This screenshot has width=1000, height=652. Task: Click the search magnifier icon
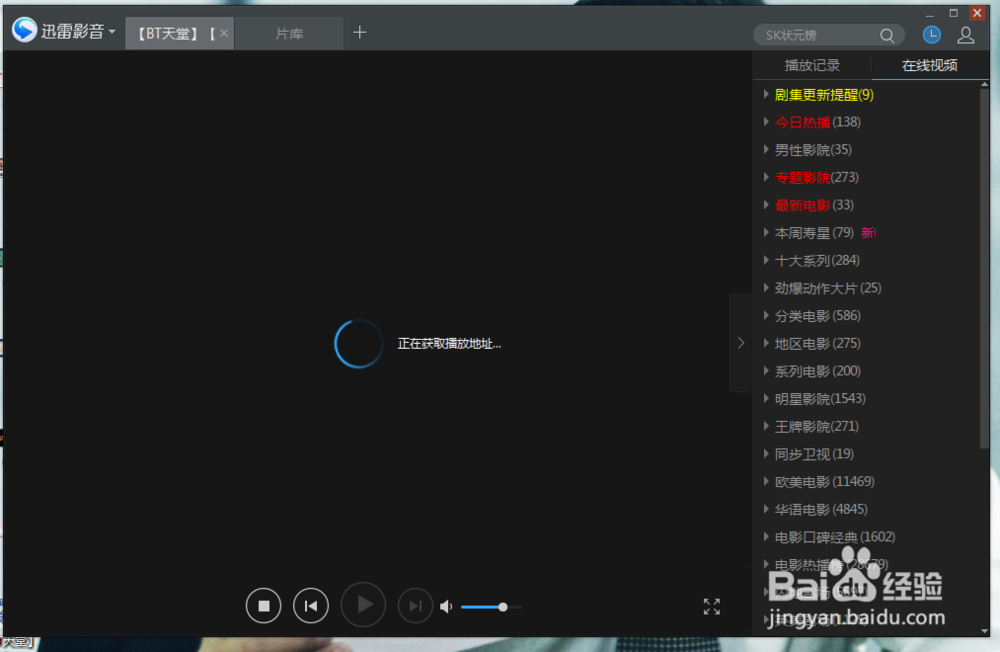(x=887, y=35)
